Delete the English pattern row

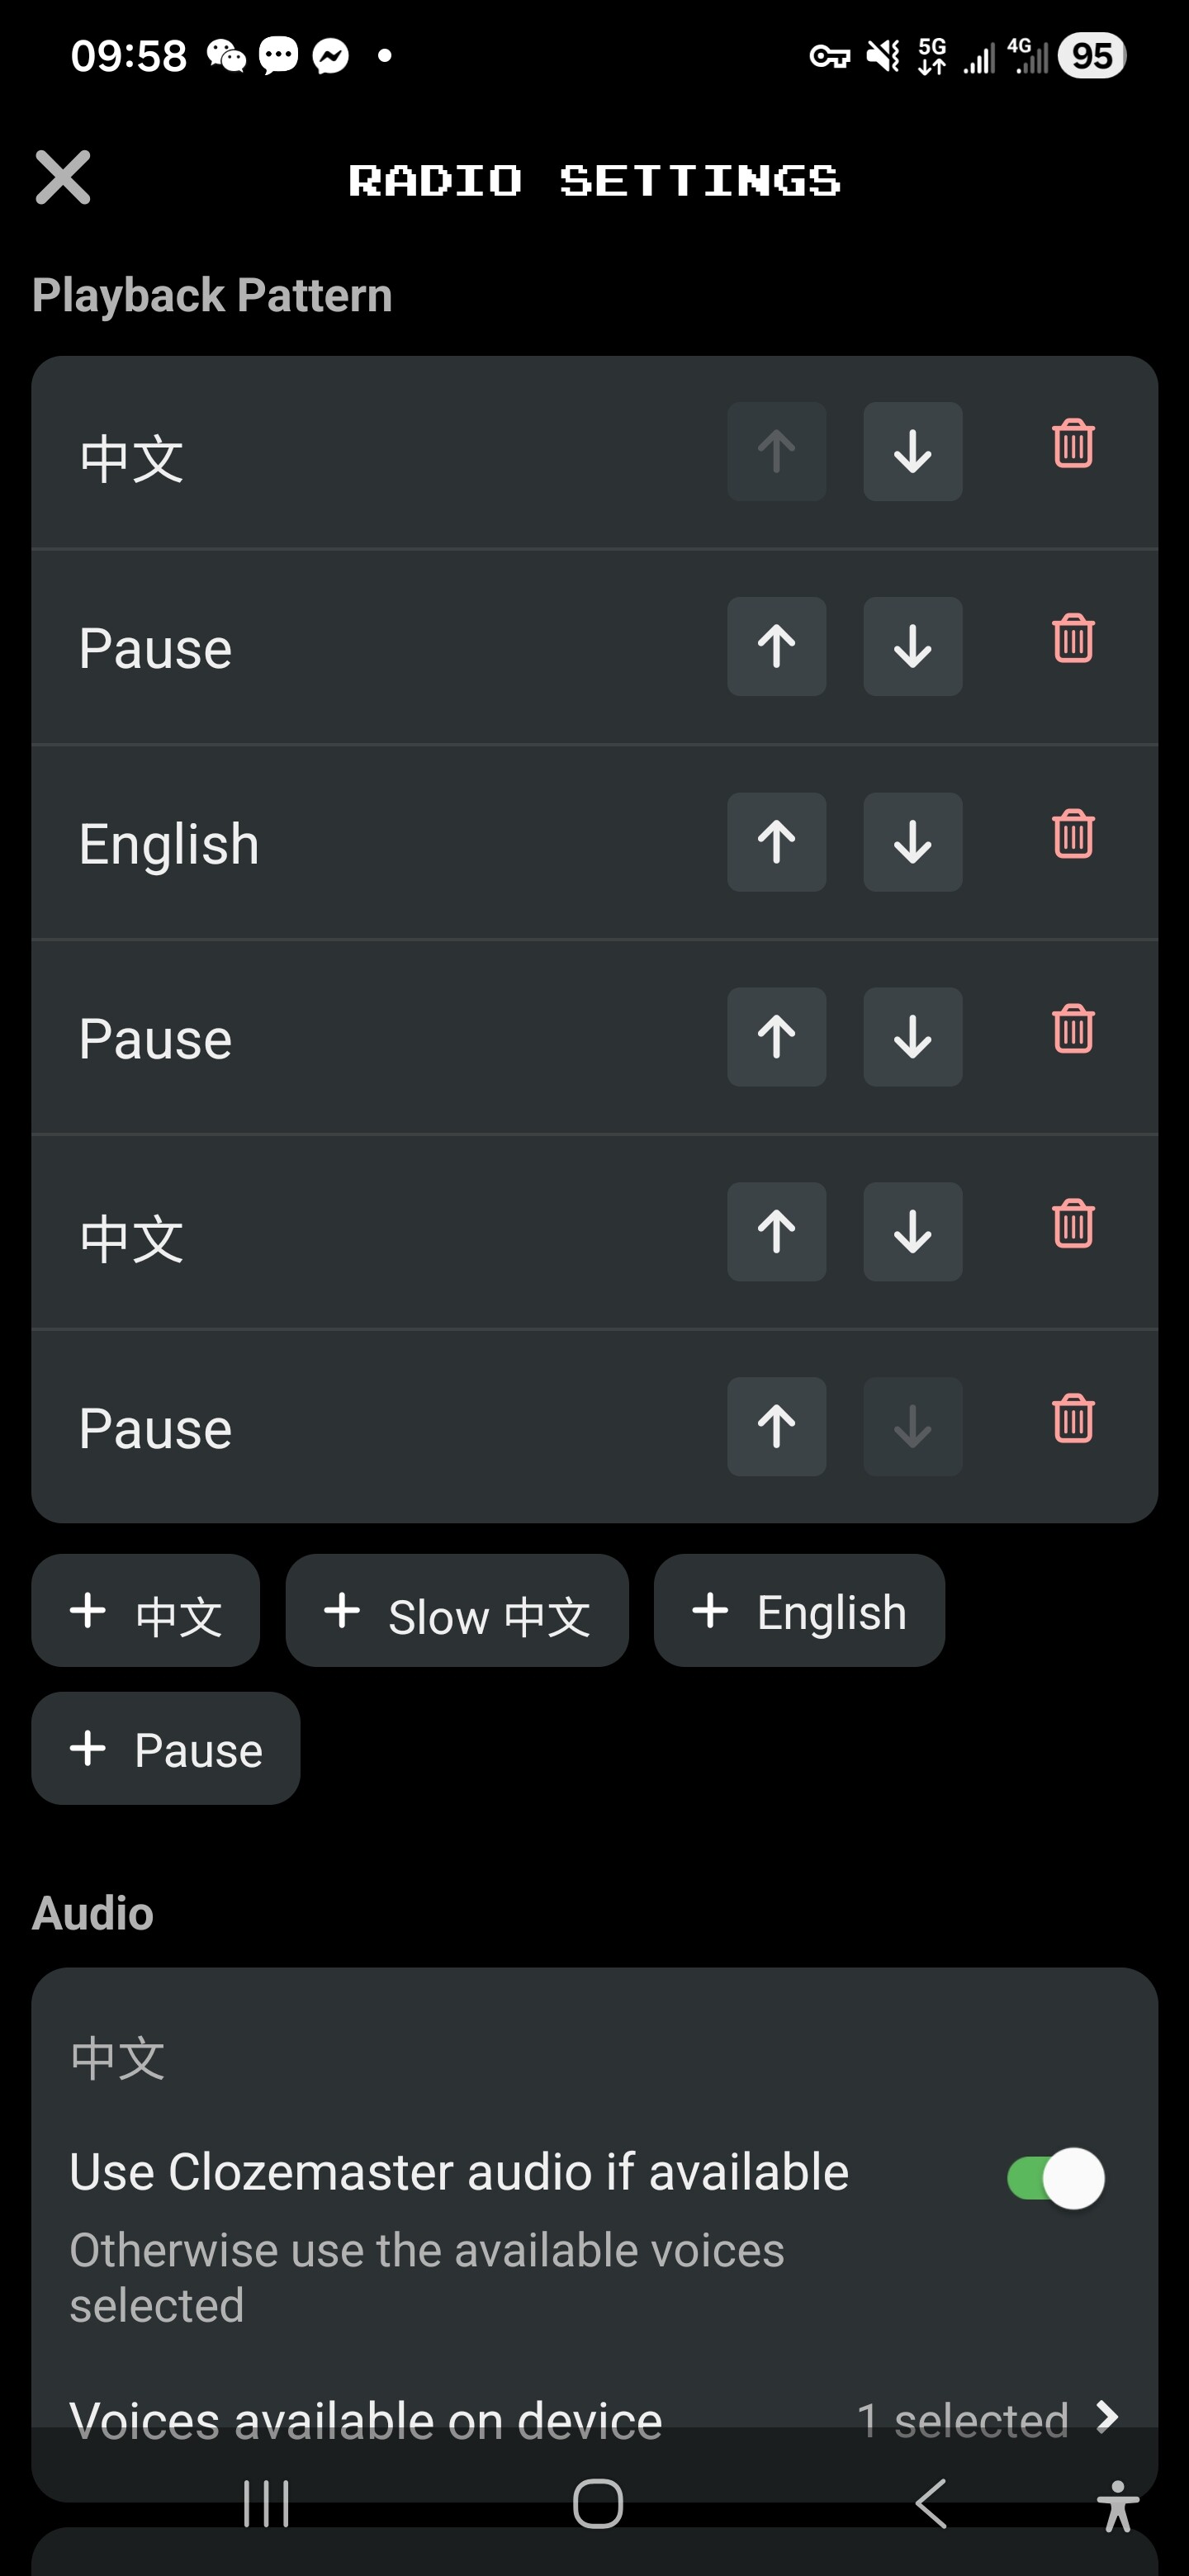[x=1073, y=834]
